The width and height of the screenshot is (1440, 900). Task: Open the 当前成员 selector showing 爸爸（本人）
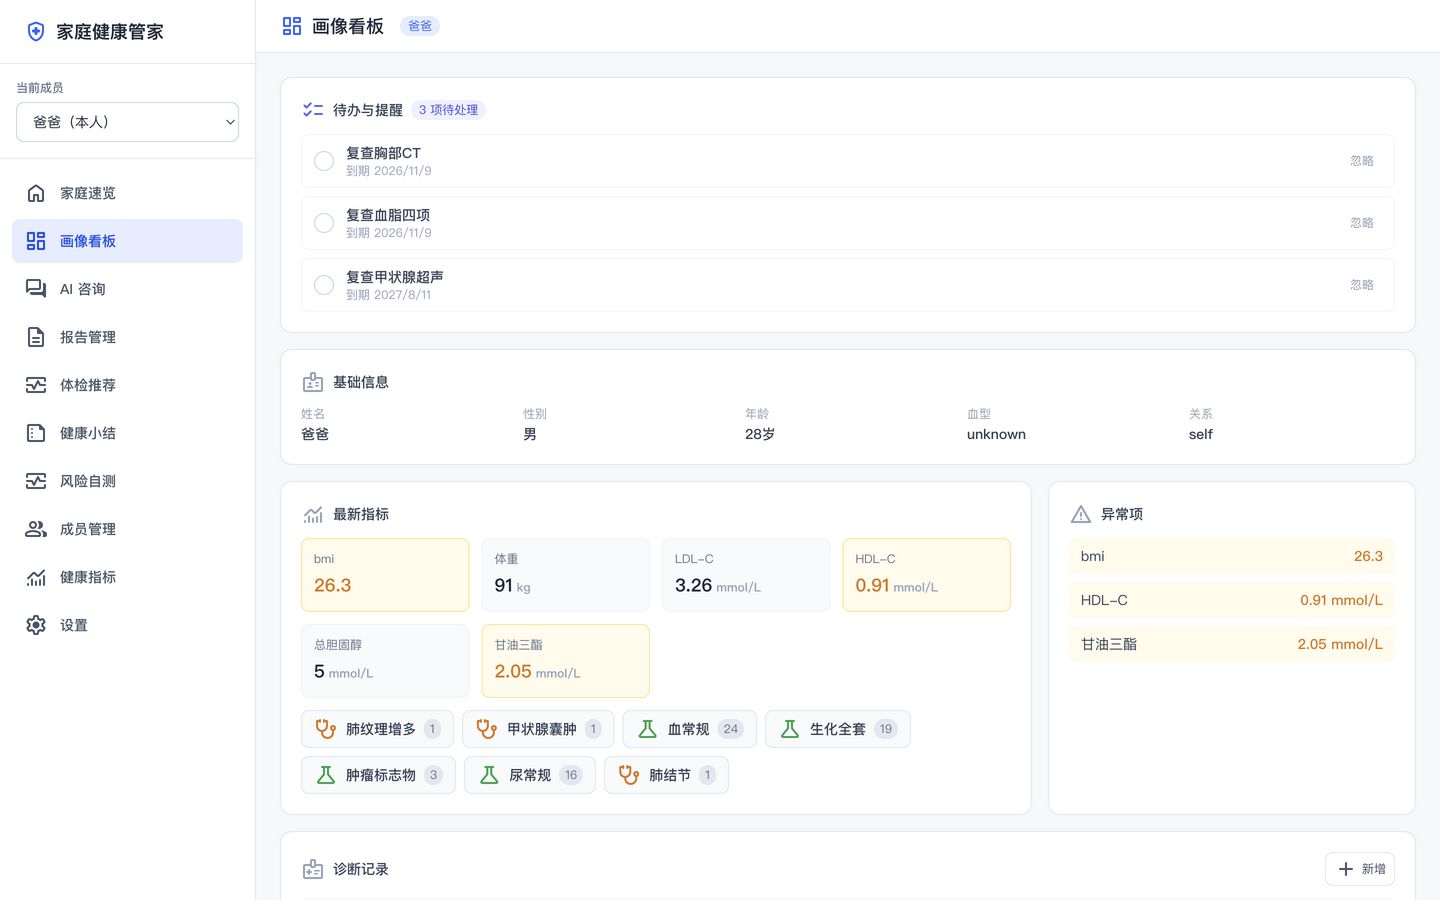[x=128, y=122]
